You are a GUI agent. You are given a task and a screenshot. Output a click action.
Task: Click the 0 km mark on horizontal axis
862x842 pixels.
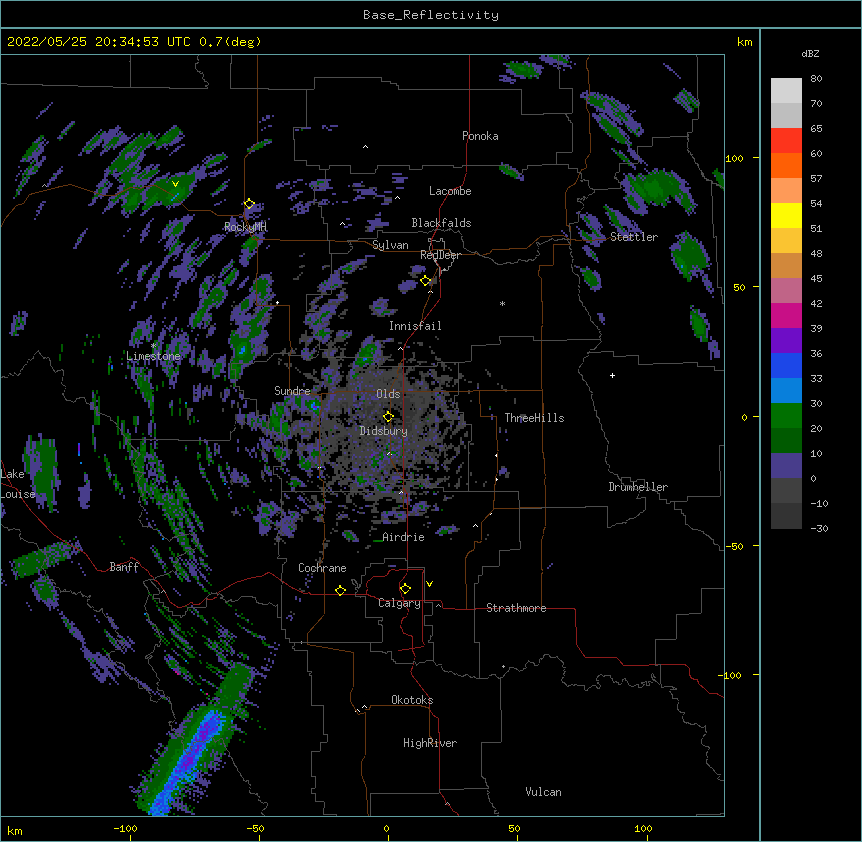pyautogui.click(x=386, y=828)
